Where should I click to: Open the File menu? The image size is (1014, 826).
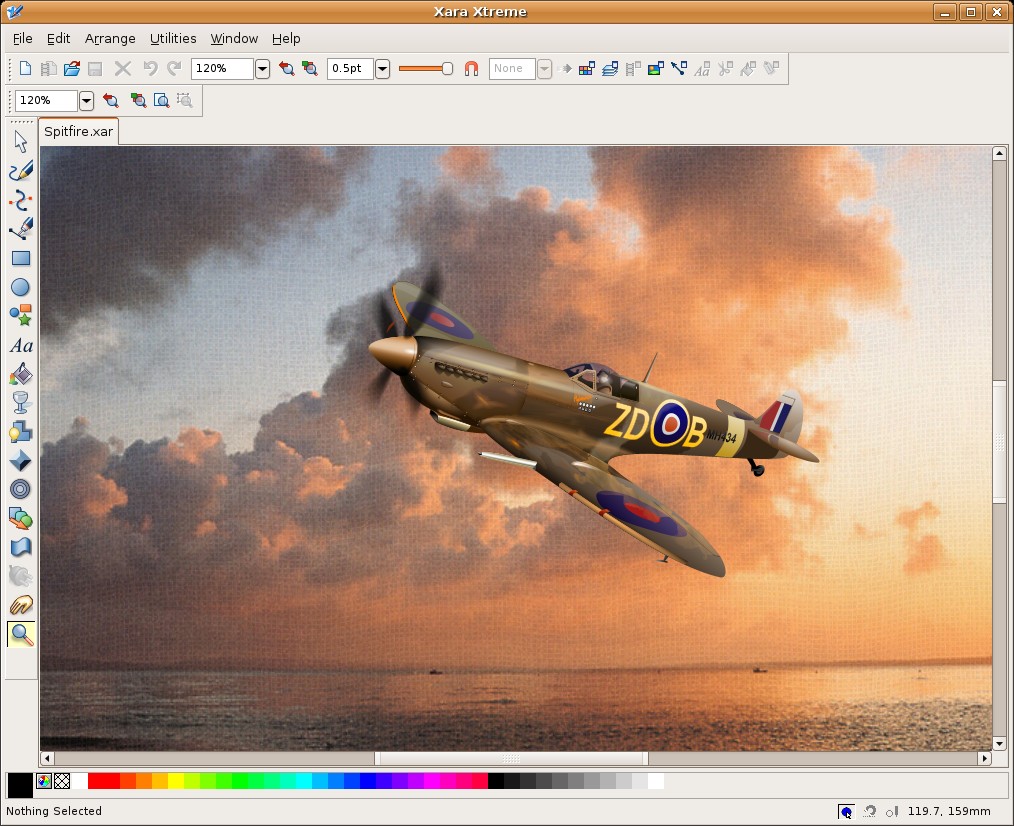point(23,39)
